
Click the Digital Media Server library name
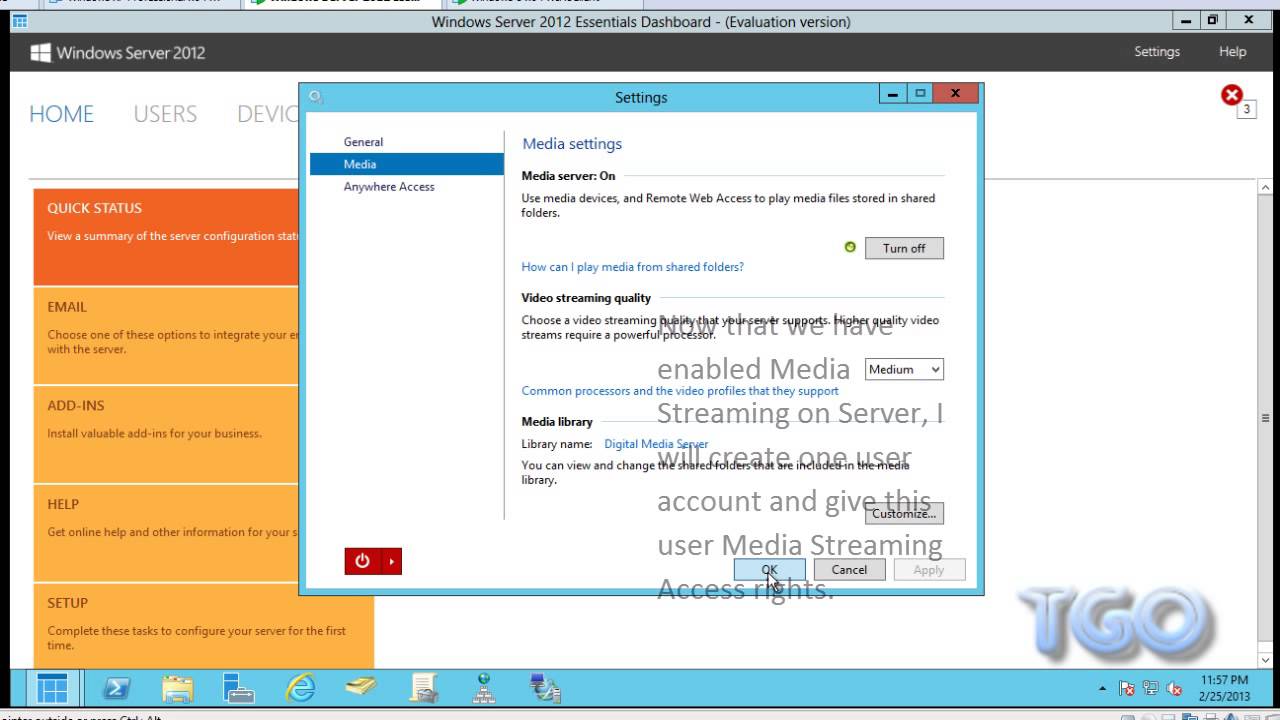(x=656, y=444)
